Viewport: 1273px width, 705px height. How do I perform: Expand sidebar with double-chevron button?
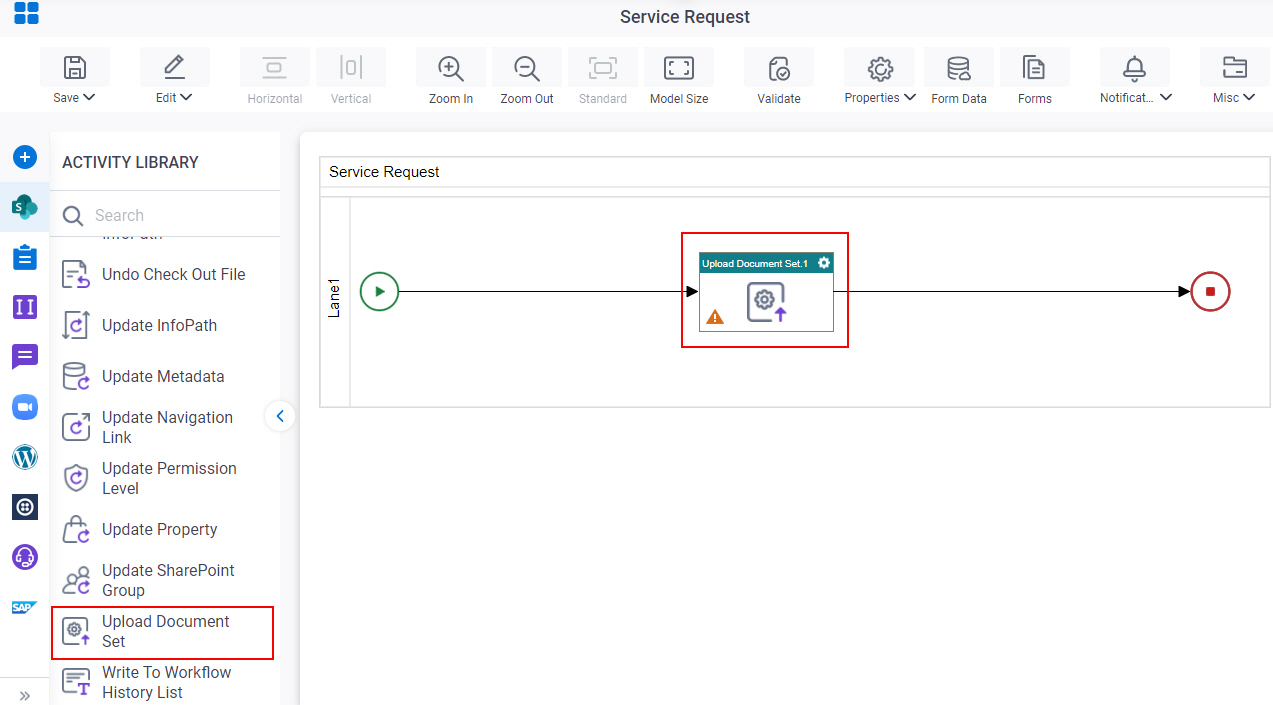(x=25, y=695)
